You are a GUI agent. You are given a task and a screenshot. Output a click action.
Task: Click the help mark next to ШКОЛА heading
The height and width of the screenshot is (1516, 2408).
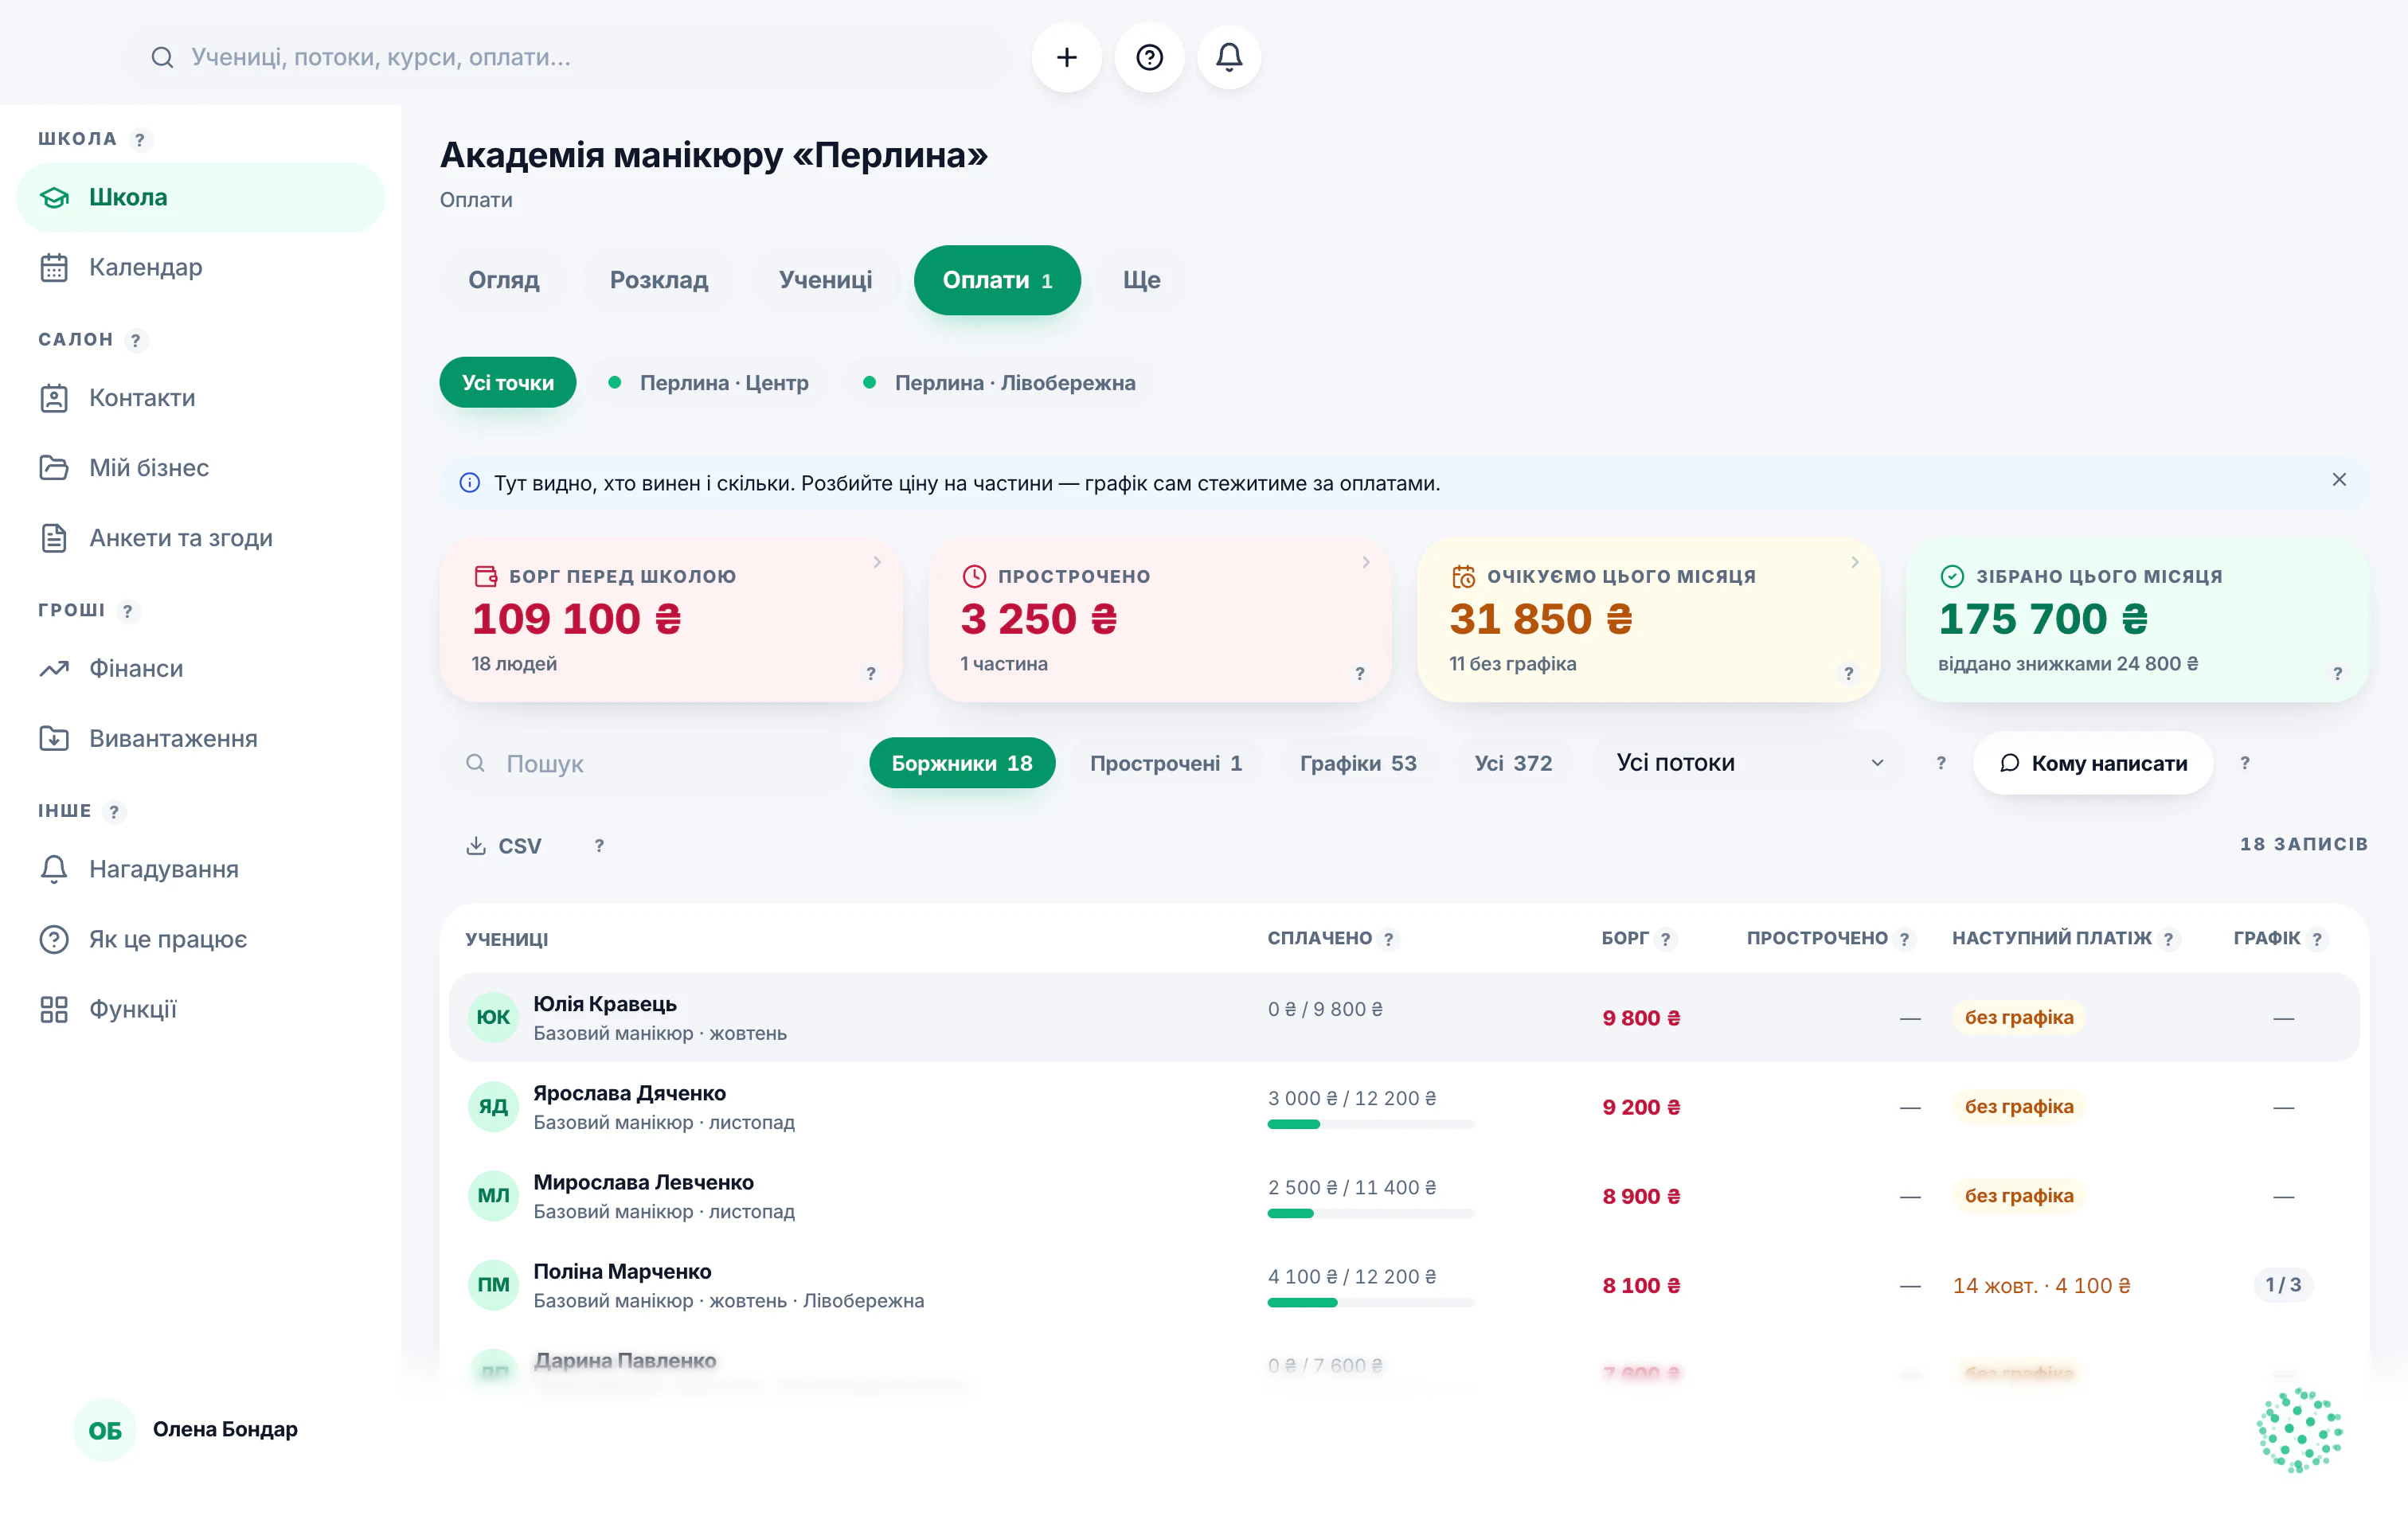click(140, 139)
